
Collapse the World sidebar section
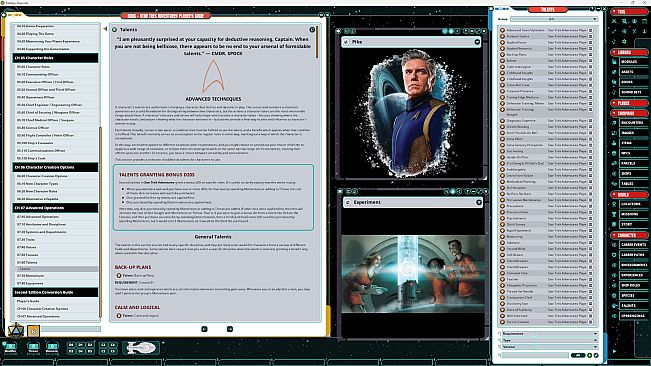click(x=629, y=195)
